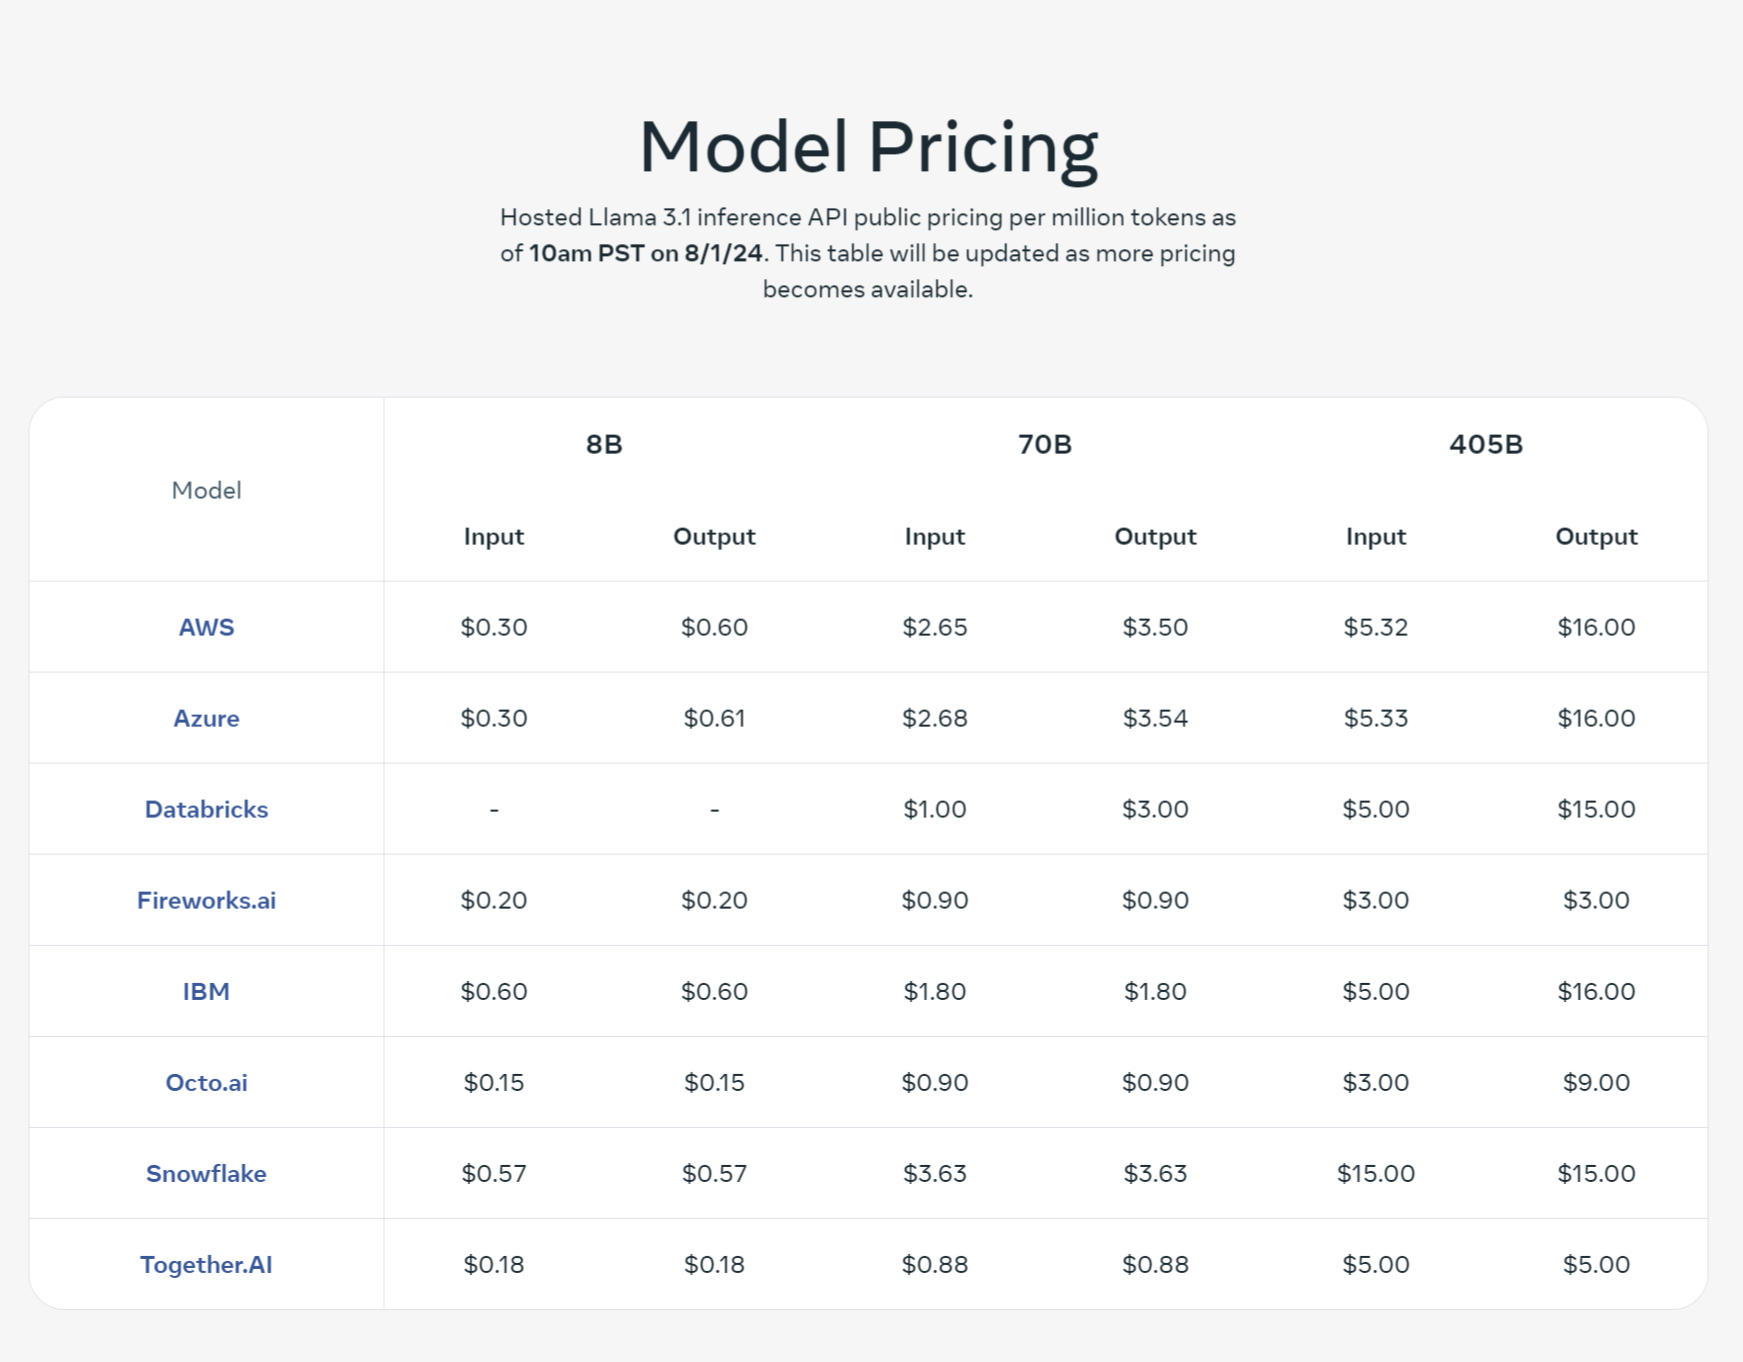This screenshot has height=1362, width=1743.
Task: Visit the Octo.ai link
Action: coord(206,1082)
